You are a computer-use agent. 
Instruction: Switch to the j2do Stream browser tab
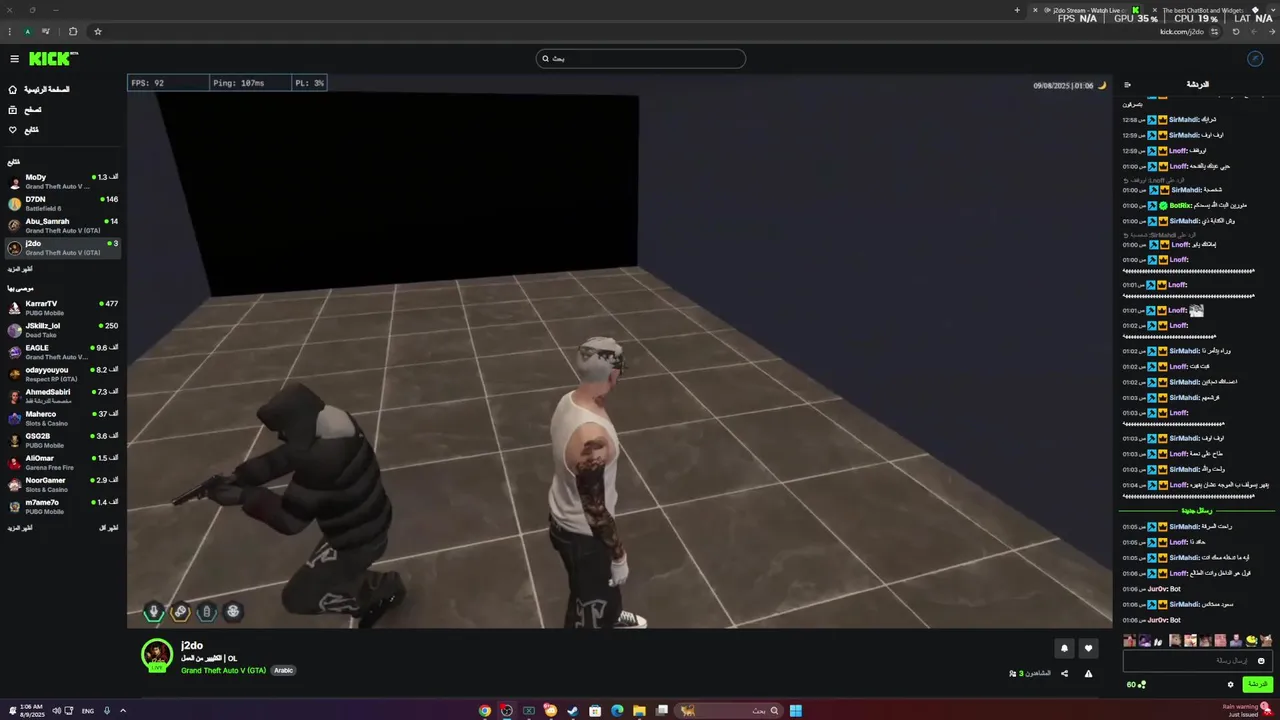click(x=1087, y=10)
